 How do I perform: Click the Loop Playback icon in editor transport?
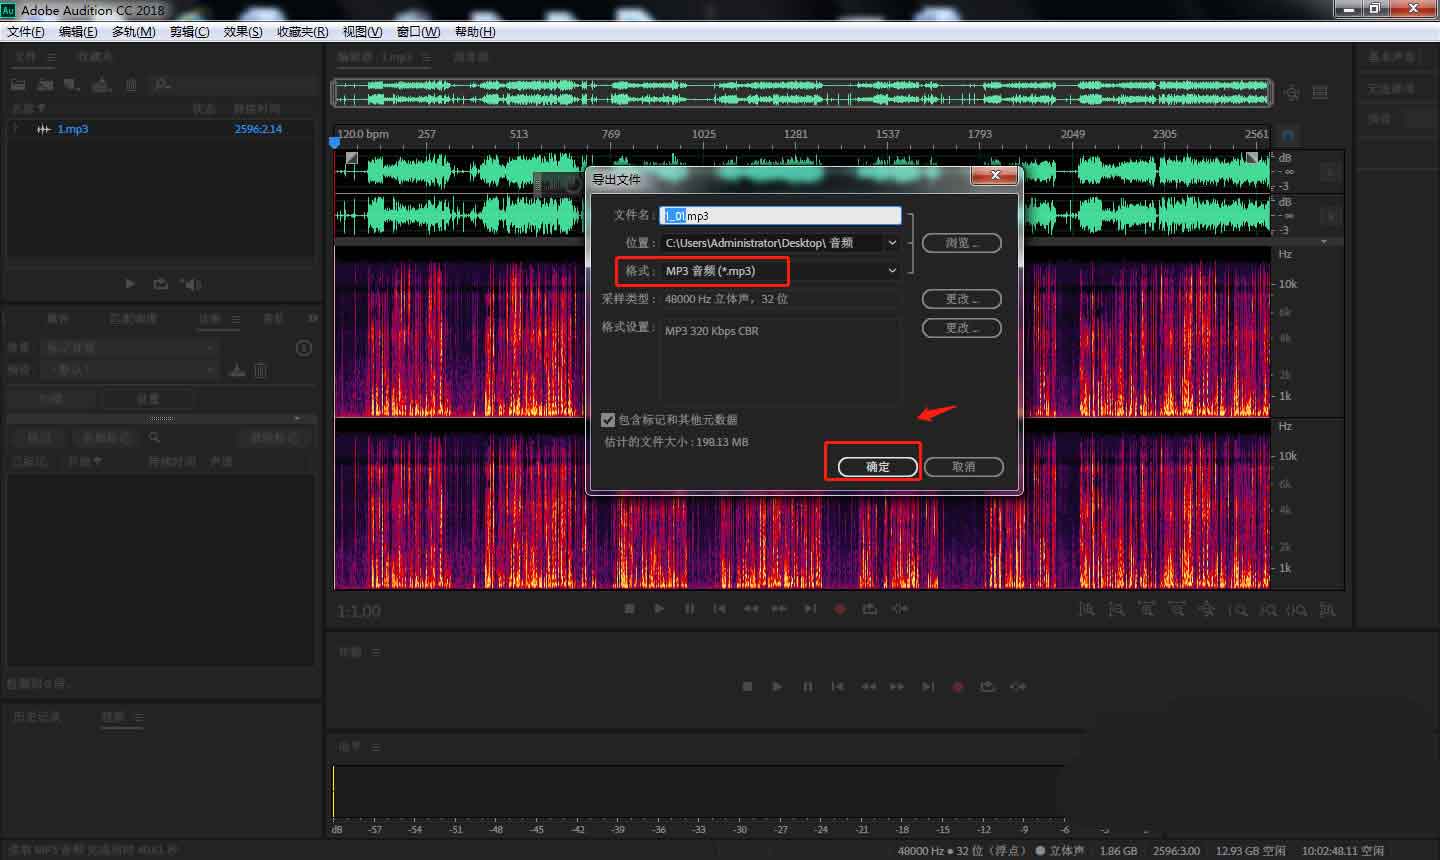tap(870, 609)
